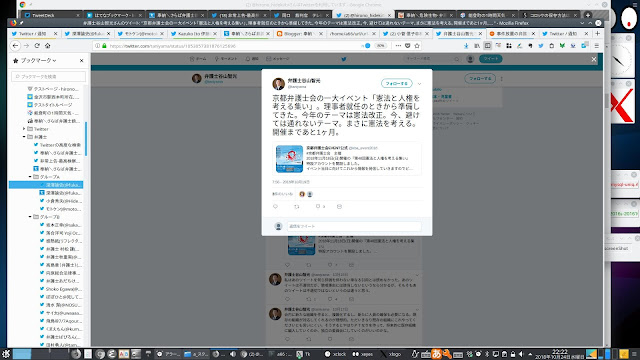Open モーメント in Twitter navigation
The image size is (640, 360).
226,59
